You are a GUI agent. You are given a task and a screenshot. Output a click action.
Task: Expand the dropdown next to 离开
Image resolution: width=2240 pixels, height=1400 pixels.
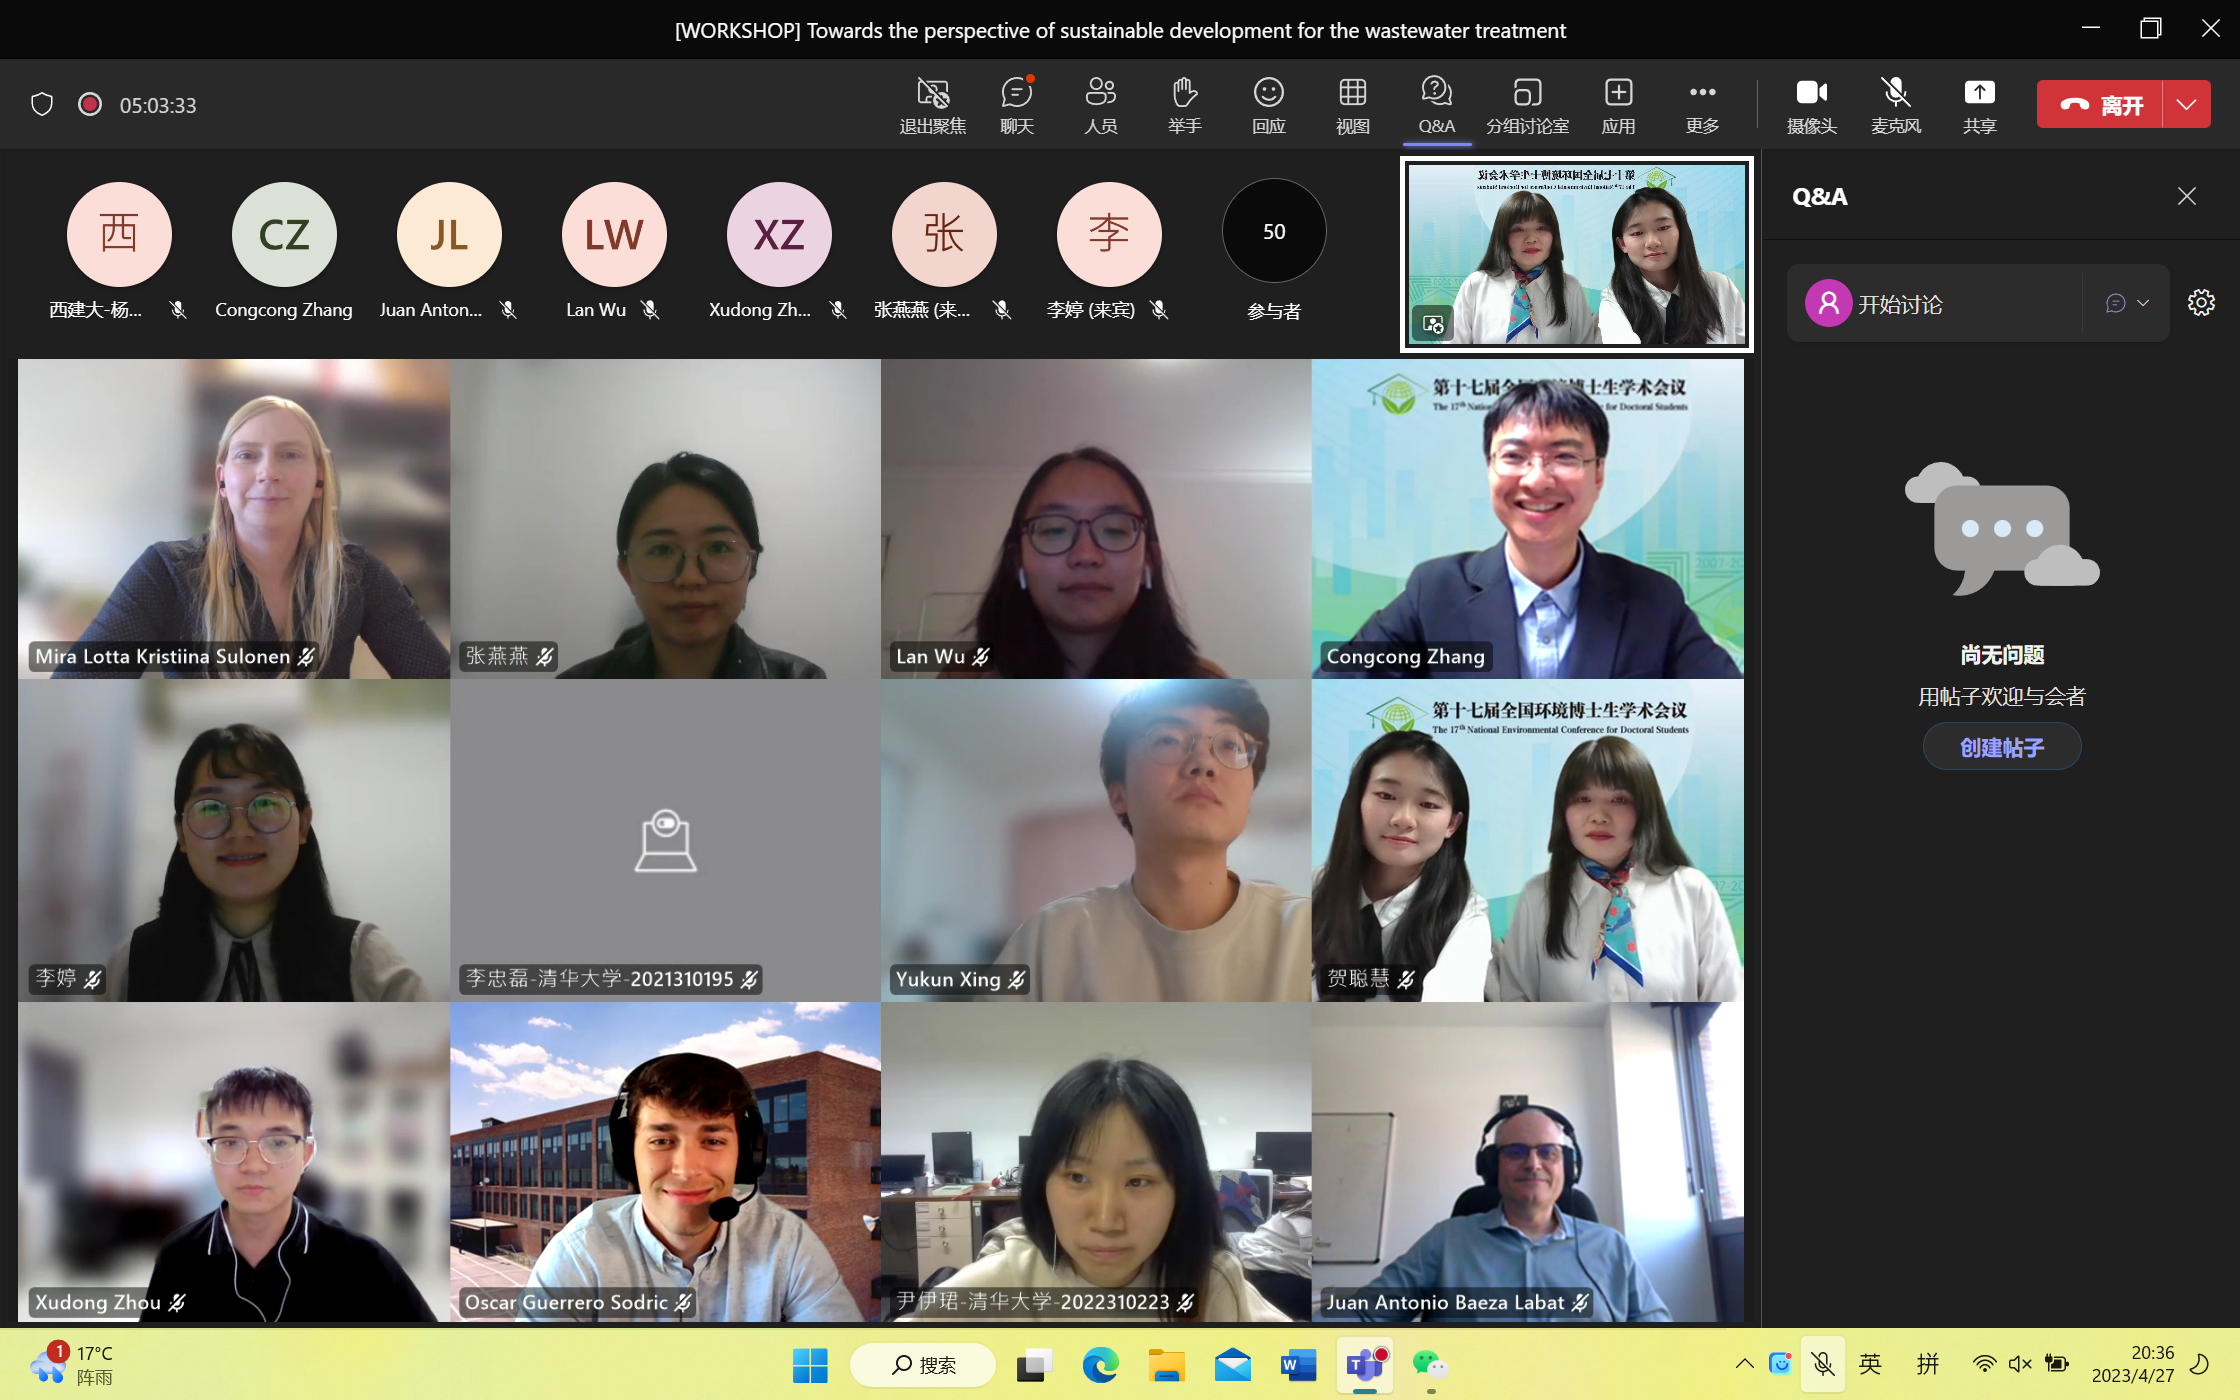click(2186, 103)
